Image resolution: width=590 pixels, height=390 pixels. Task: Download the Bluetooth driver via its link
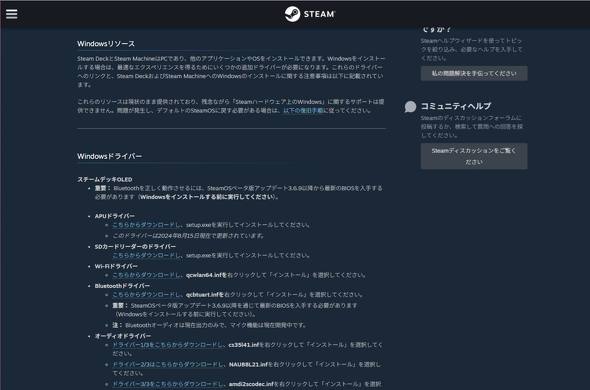146,294
